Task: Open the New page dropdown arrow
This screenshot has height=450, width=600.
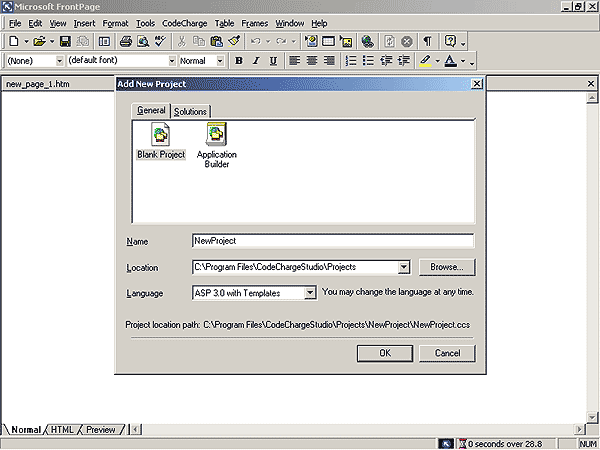Action: tap(26, 41)
